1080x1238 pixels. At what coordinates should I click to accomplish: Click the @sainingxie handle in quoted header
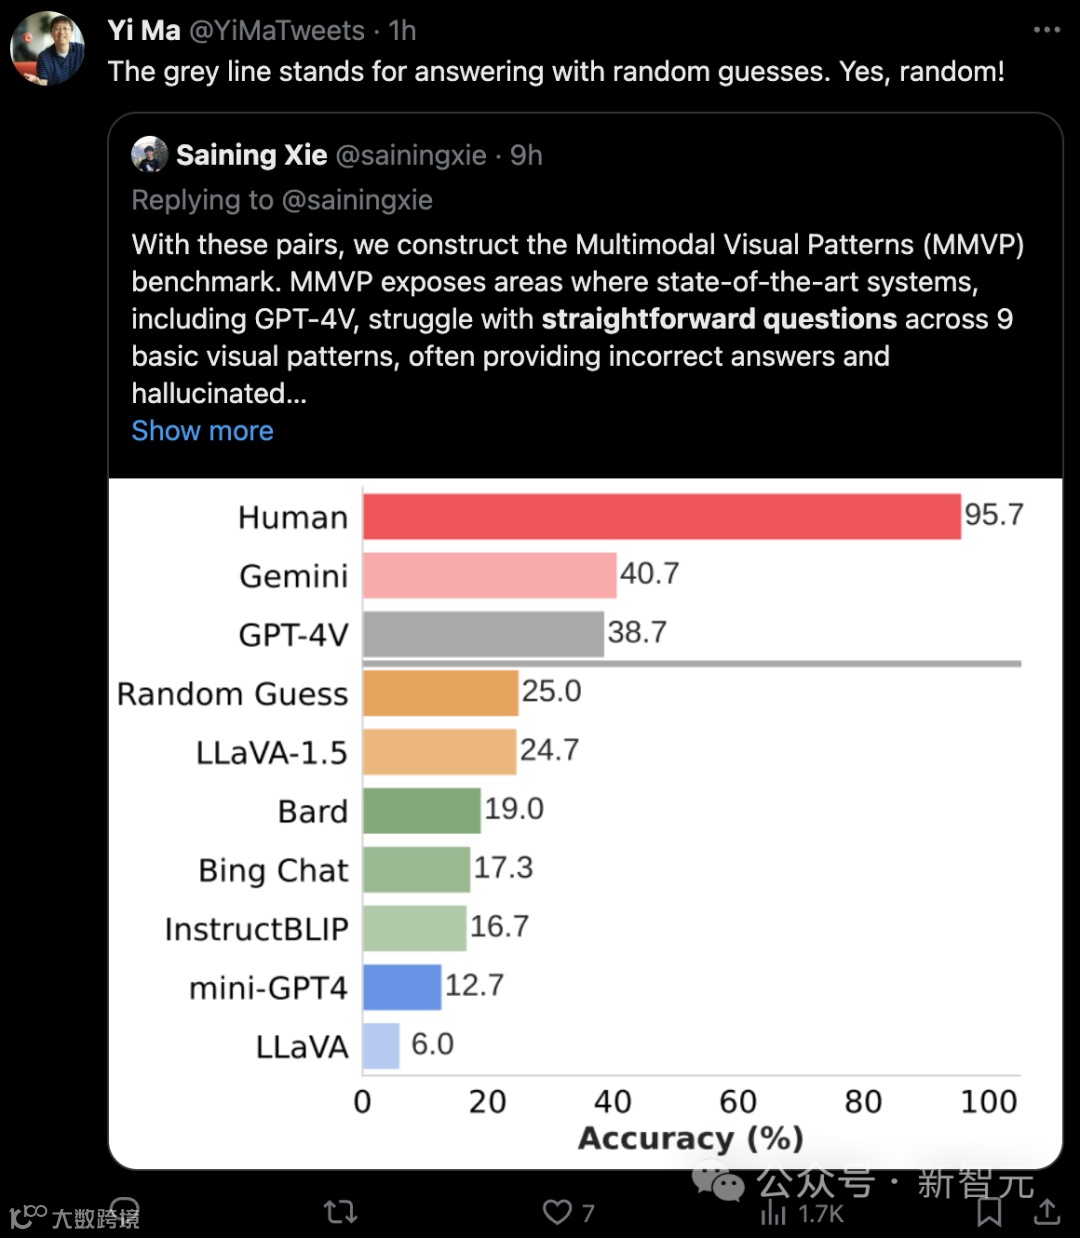(x=411, y=155)
